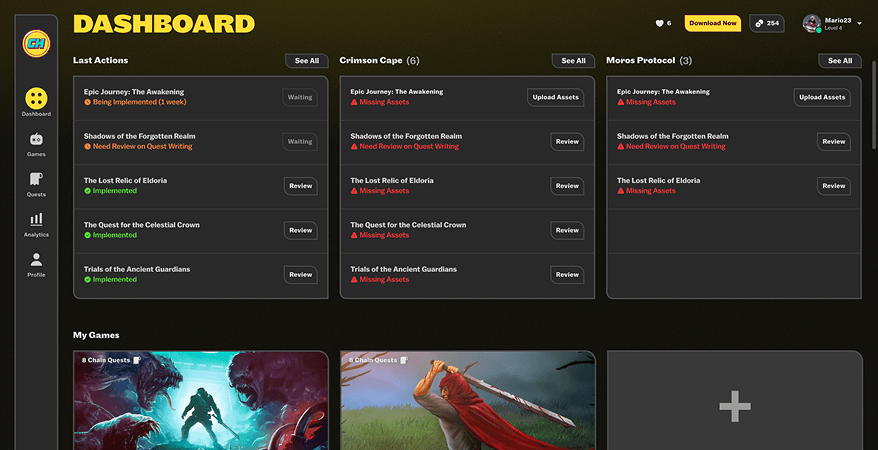Click See All for Last Actions
This screenshot has height=450, width=878.
click(307, 61)
